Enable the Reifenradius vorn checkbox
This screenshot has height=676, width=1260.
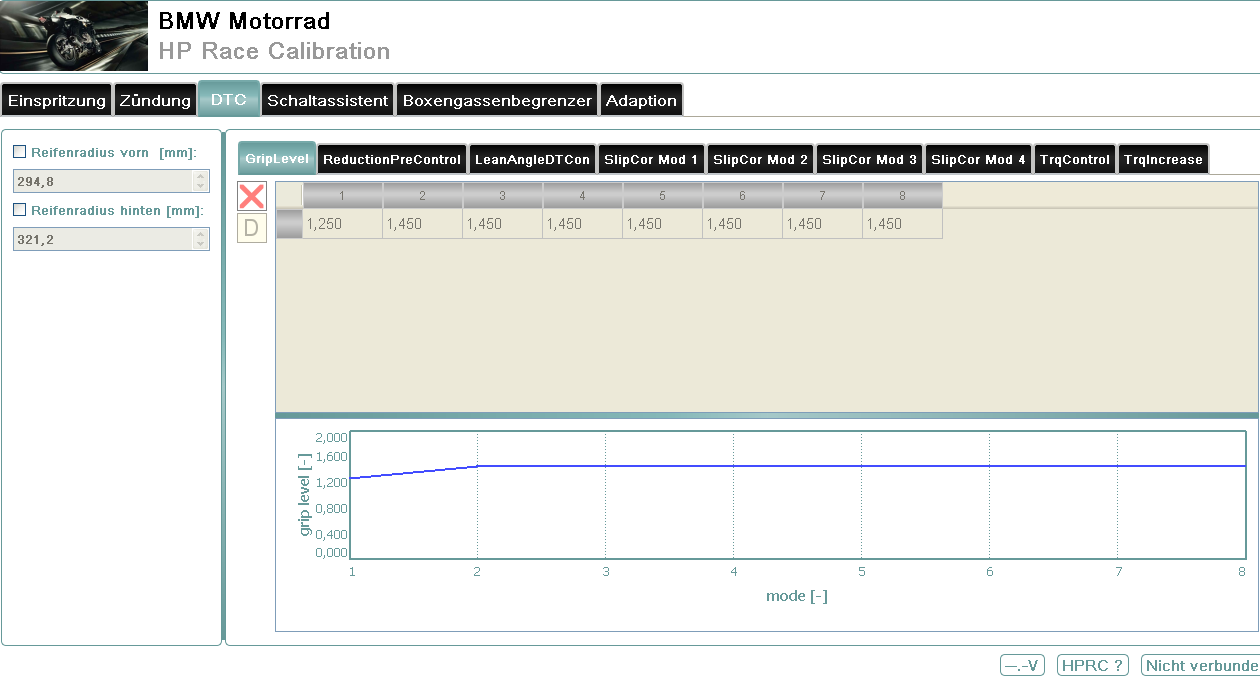19,152
